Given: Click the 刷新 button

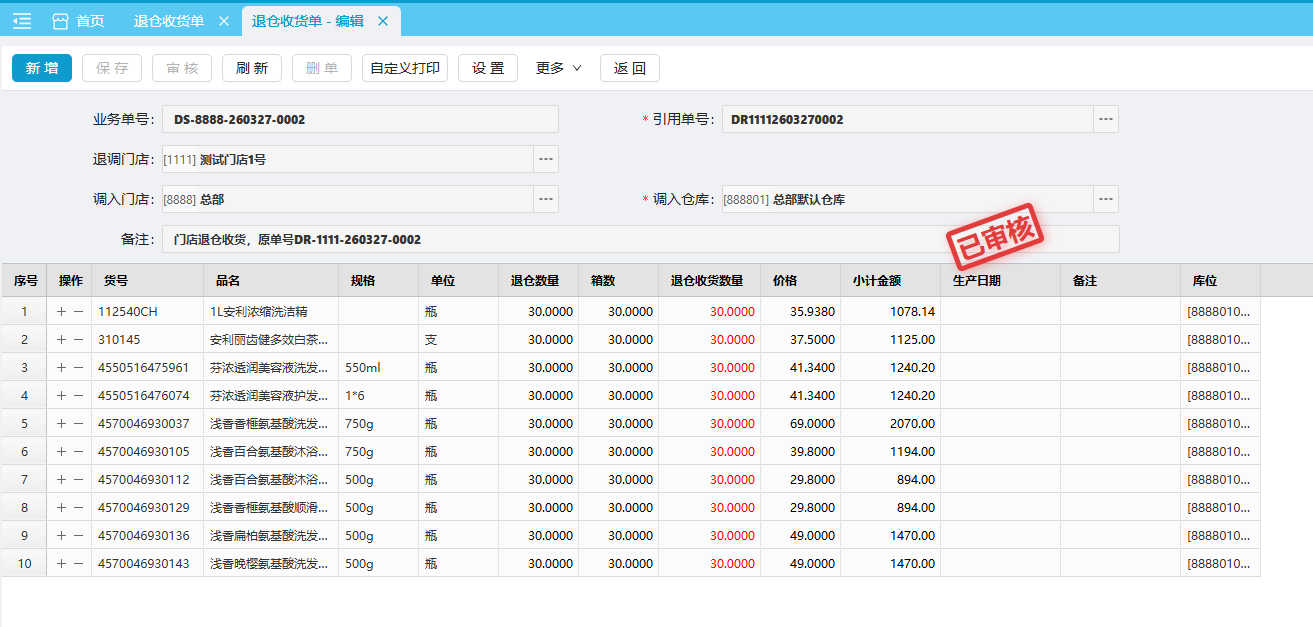Looking at the screenshot, I should click(x=252, y=68).
